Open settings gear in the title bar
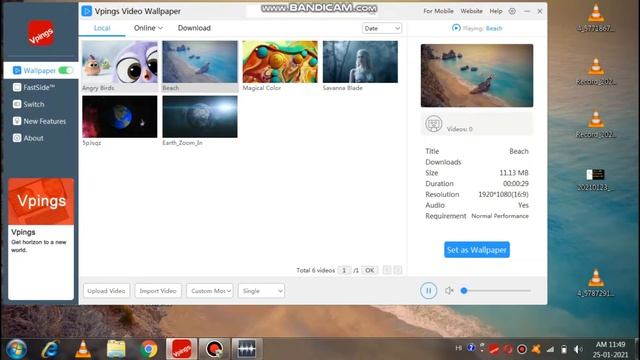The width and height of the screenshot is (640, 360). point(512,11)
